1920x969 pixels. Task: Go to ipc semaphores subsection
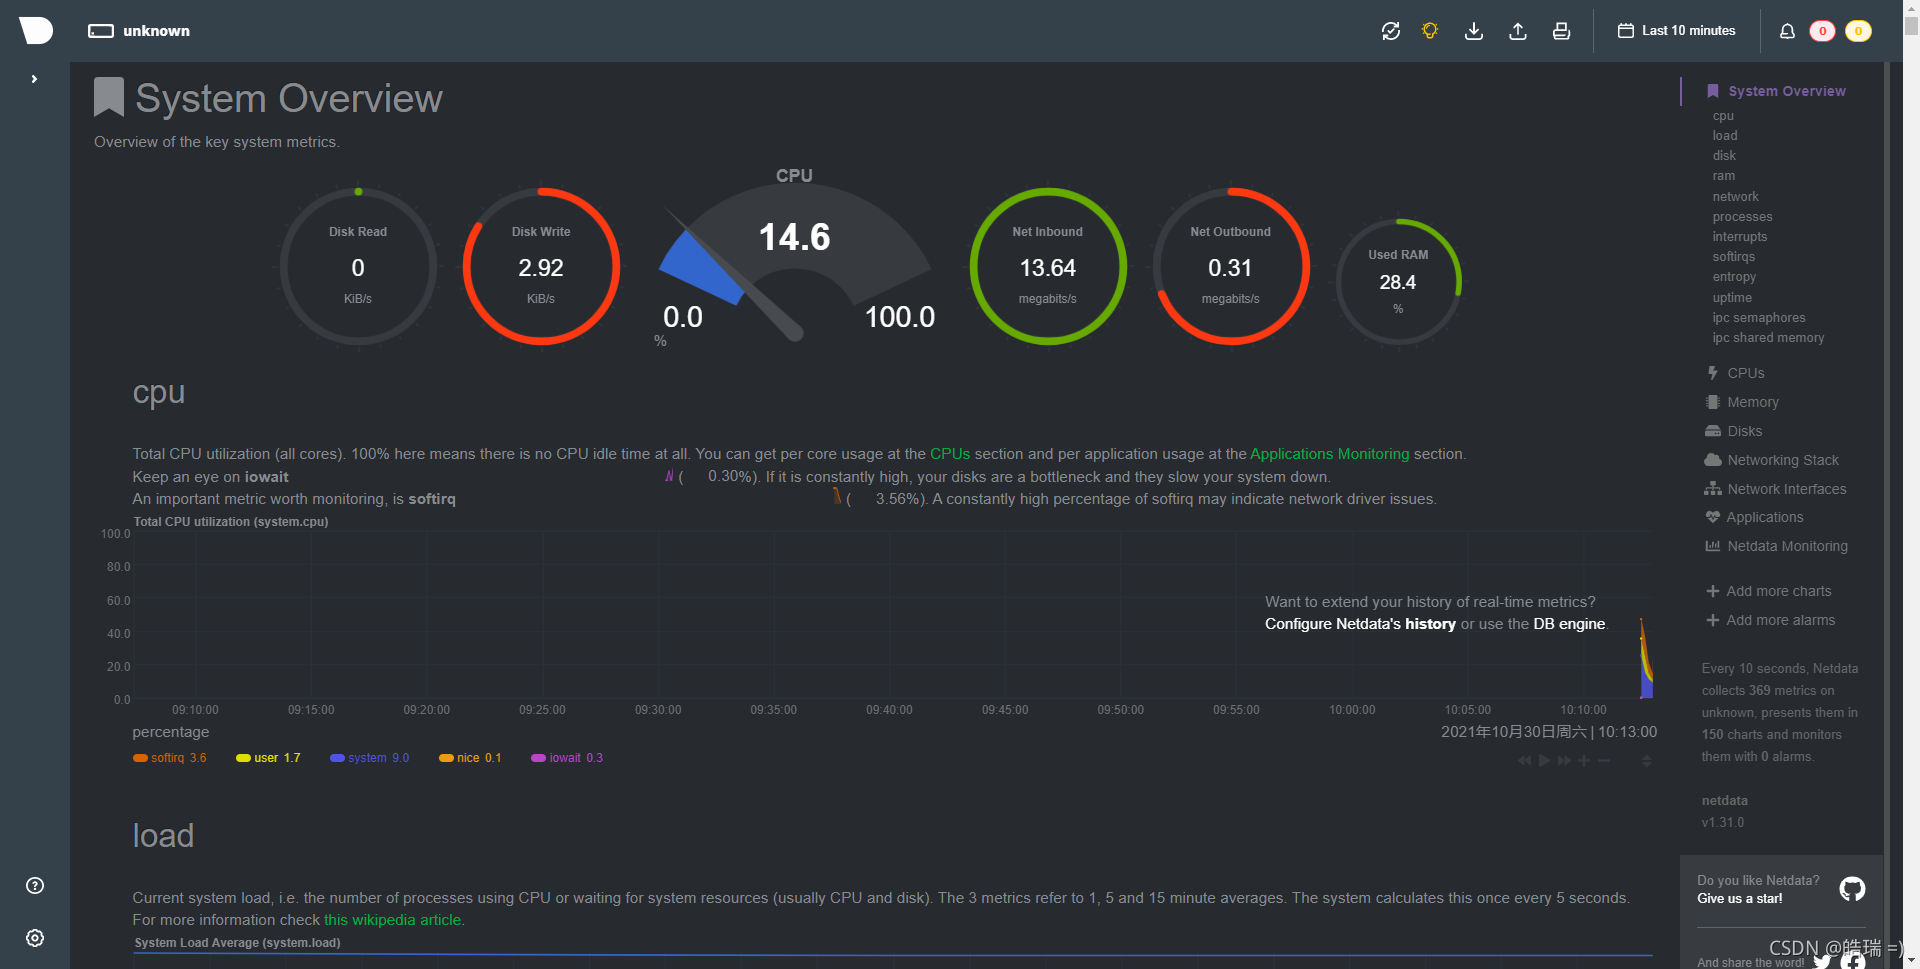click(x=1758, y=318)
